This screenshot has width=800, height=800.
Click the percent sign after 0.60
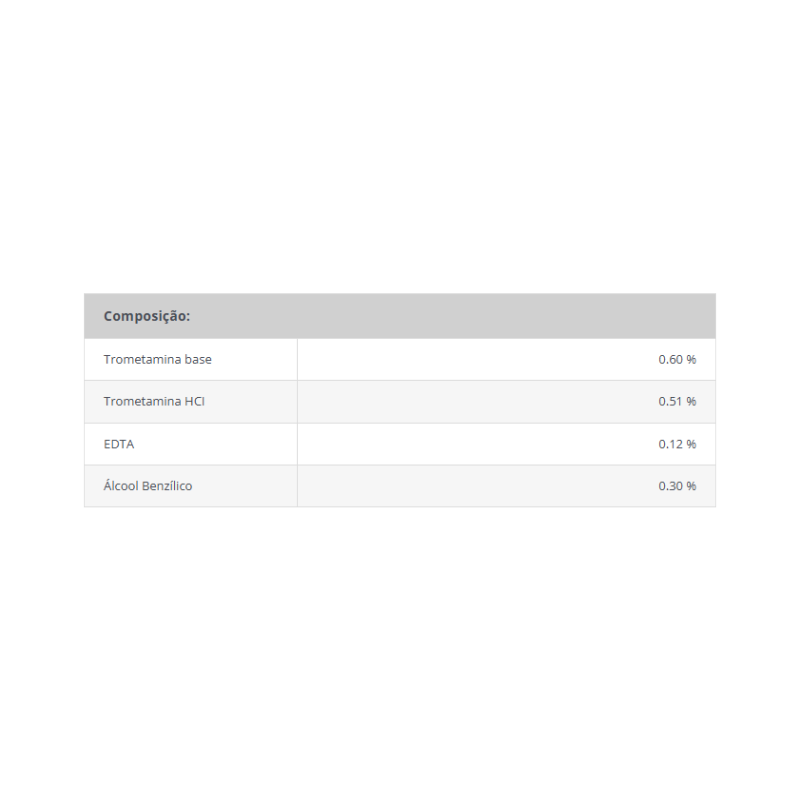pos(691,360)
